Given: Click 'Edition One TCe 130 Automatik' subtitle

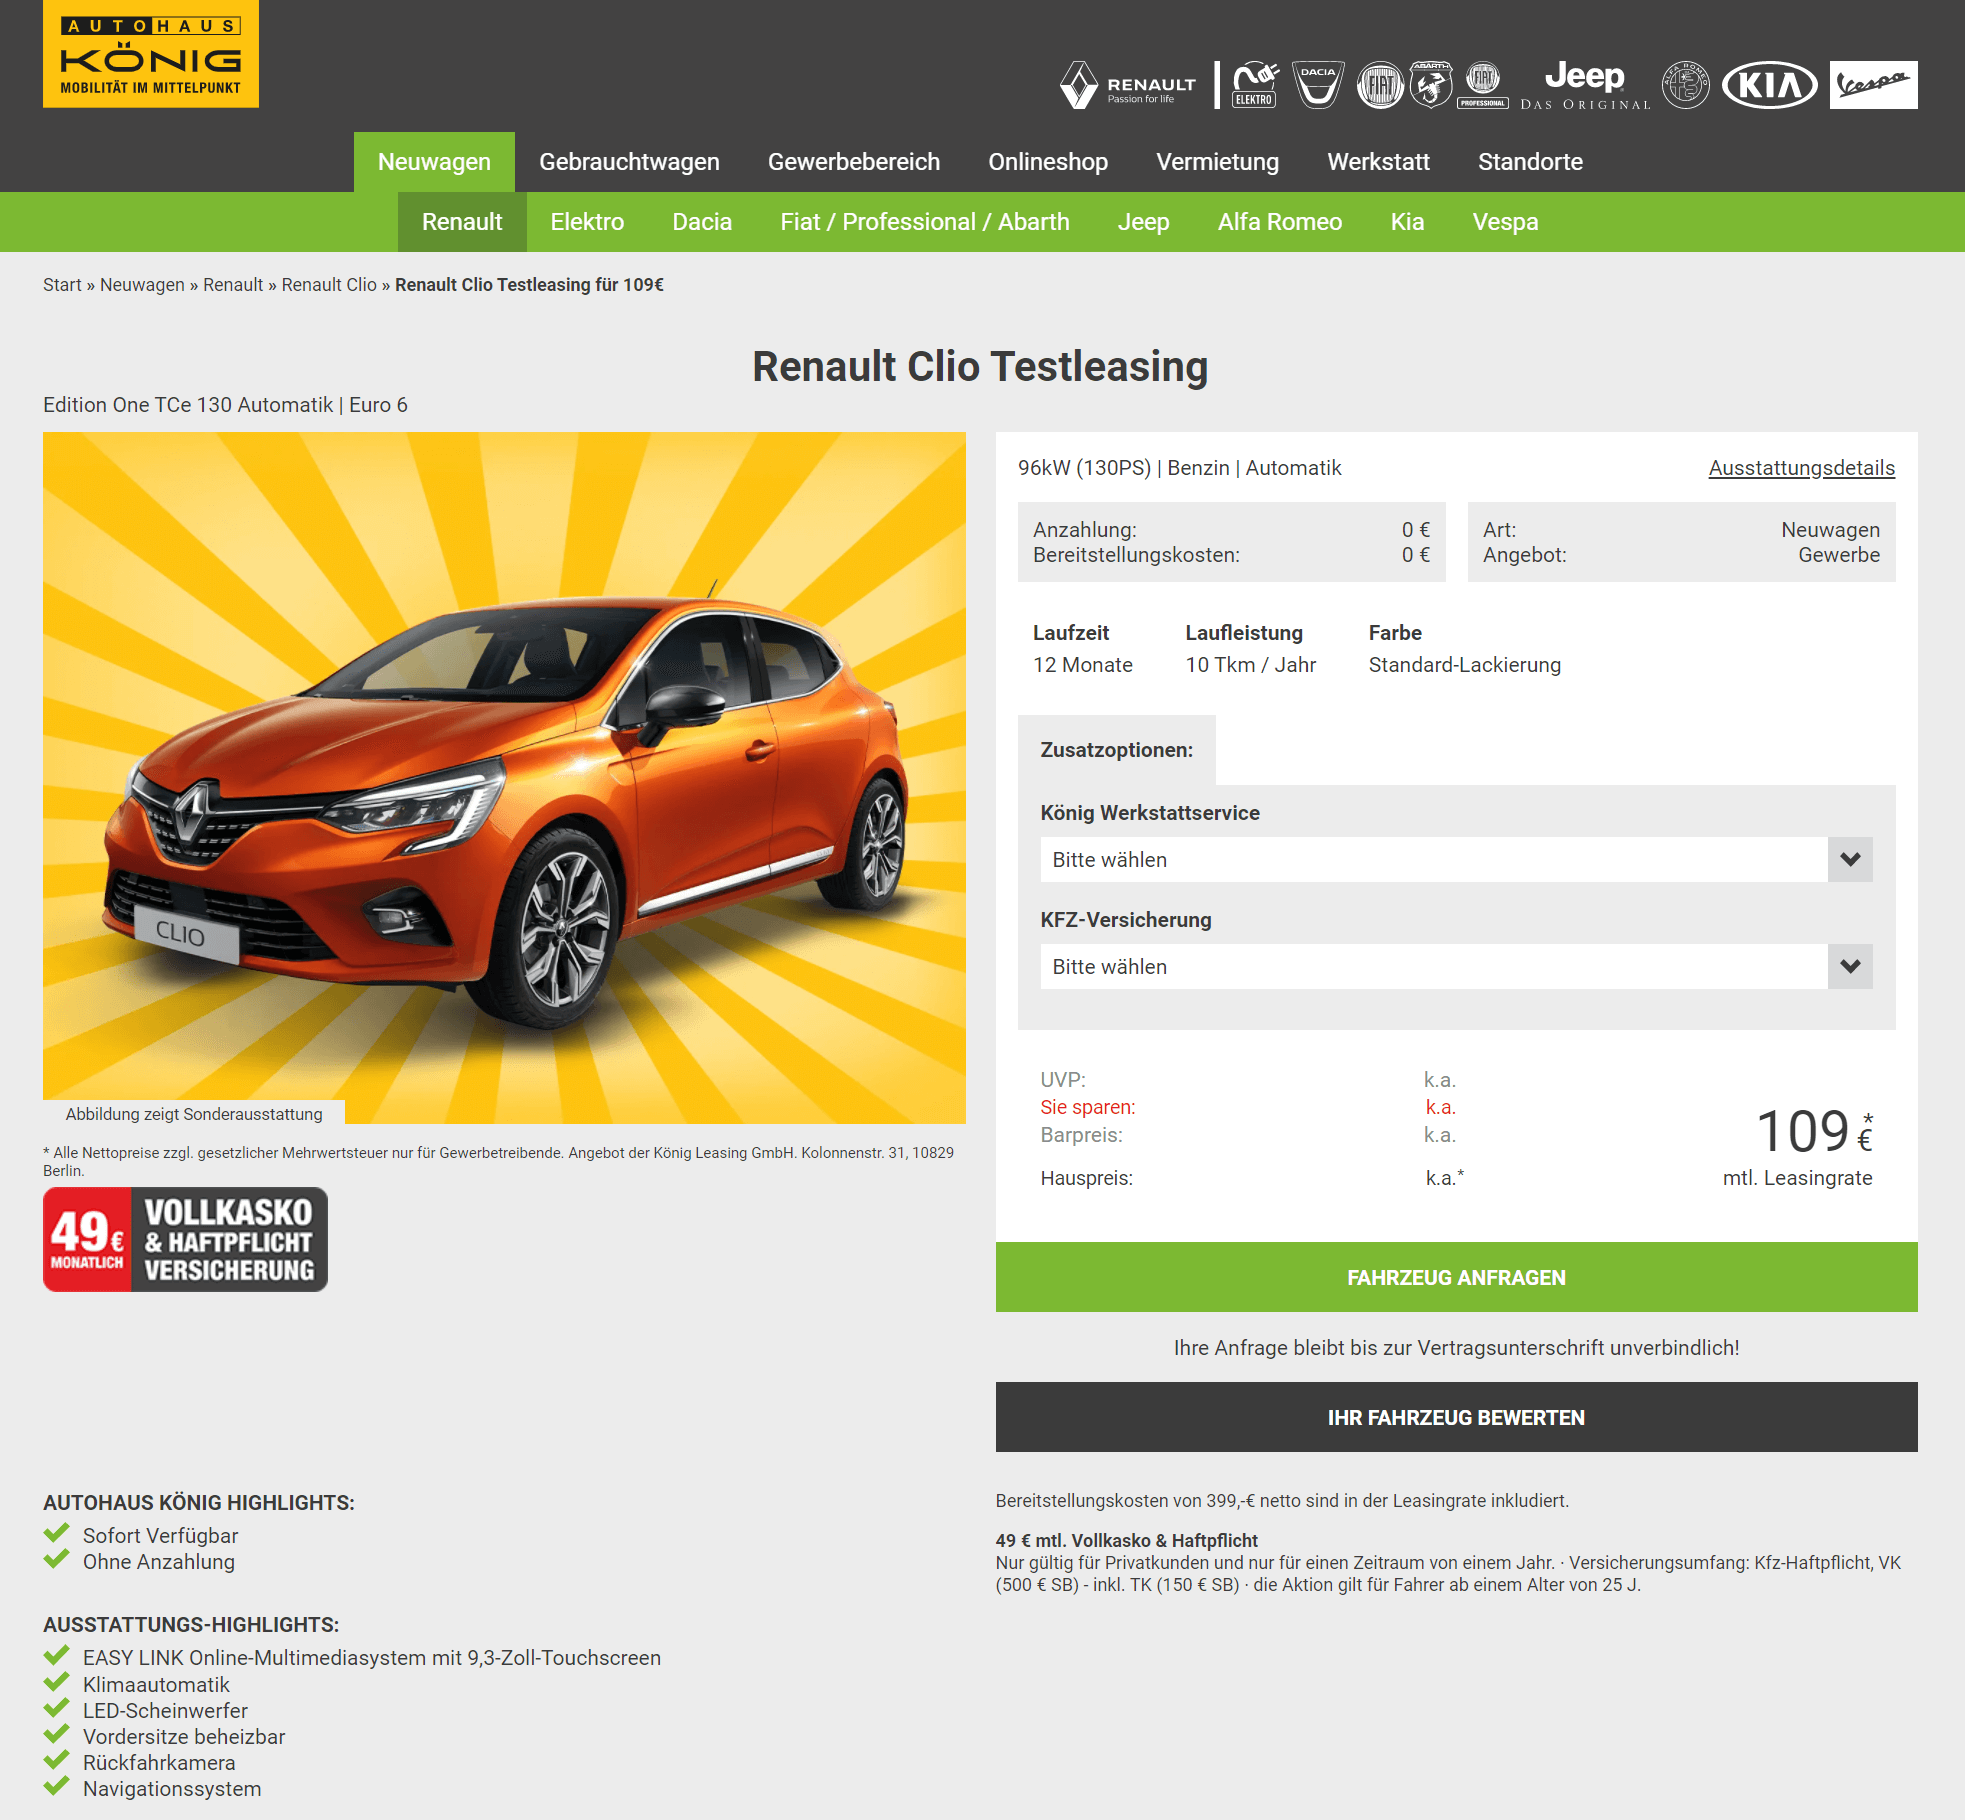Looking at the screenshot, I should [x=188, y=405].
